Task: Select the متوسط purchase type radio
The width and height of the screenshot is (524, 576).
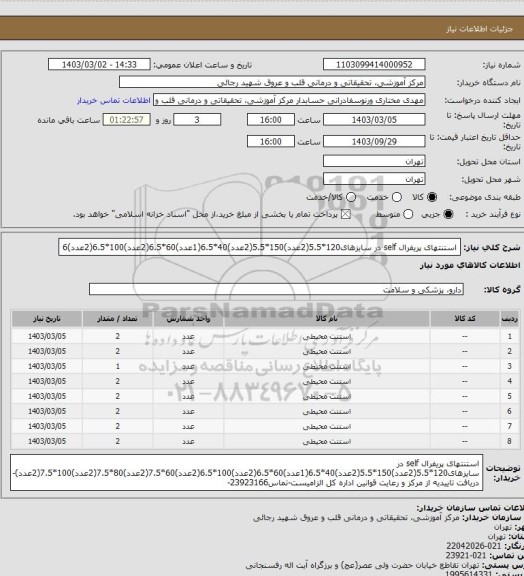Action: point(408,214)
